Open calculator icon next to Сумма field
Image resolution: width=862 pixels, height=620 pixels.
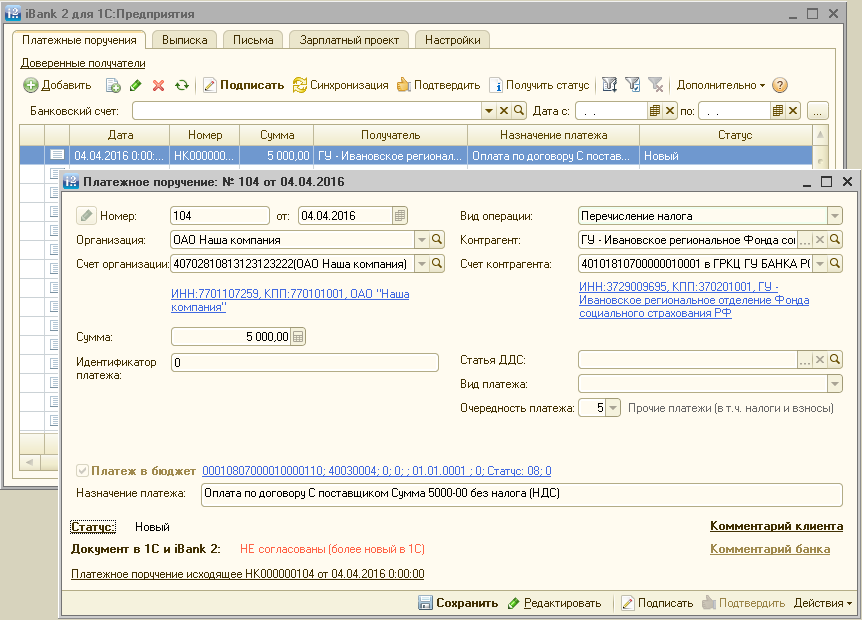[298, 337]
